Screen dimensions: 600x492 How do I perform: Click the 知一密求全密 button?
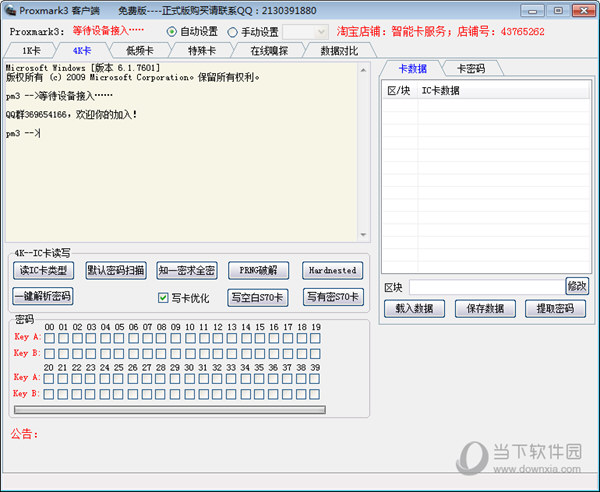[x=187, y=270]
